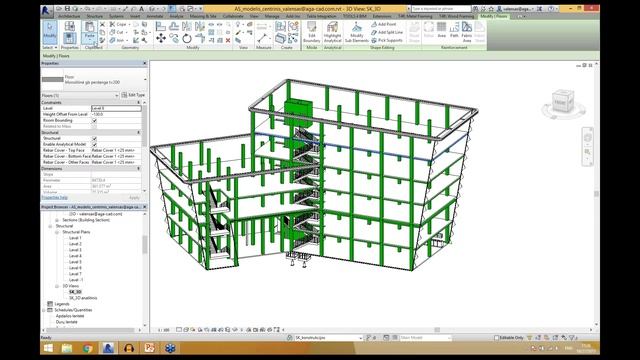Image resolution: width=640 pixels, height=360 pixels.
Task: Collapse 3D Views node in Project Browser
Action: 57,286
